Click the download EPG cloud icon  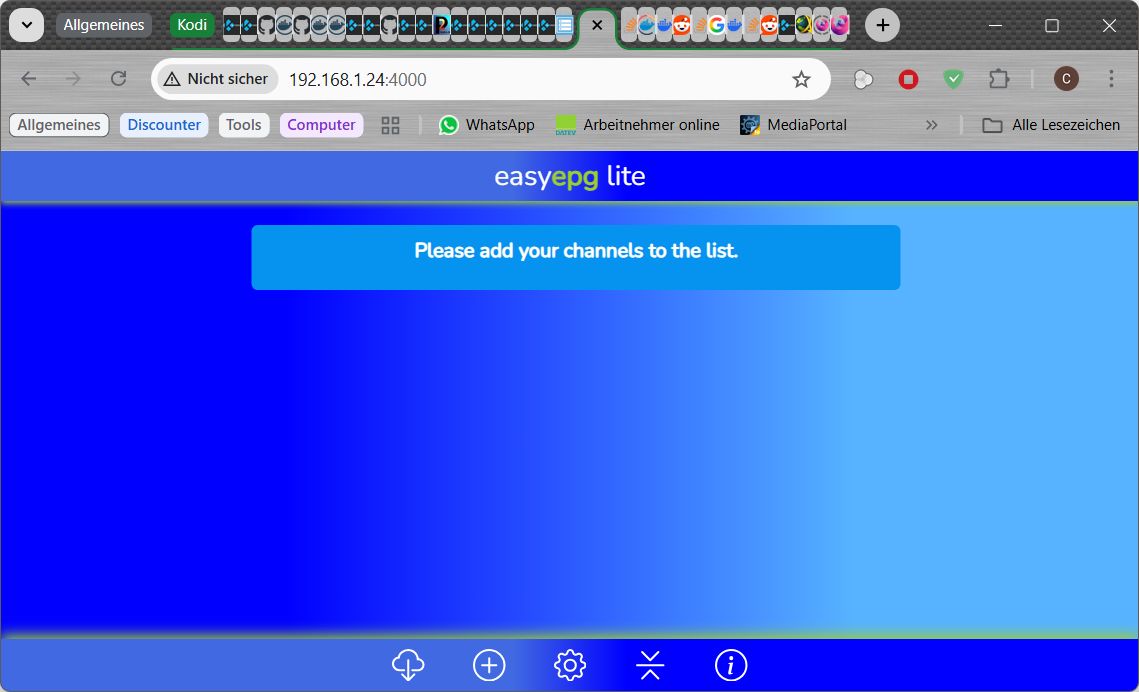pyautogui.click(x=408, y=665)
